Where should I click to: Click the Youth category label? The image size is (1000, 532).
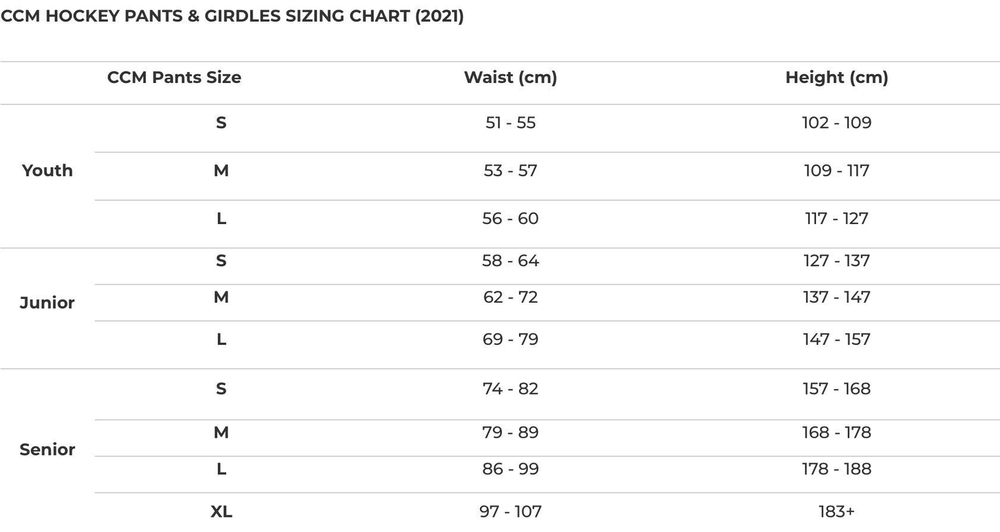pyautogui.click(x=47, y=170)
